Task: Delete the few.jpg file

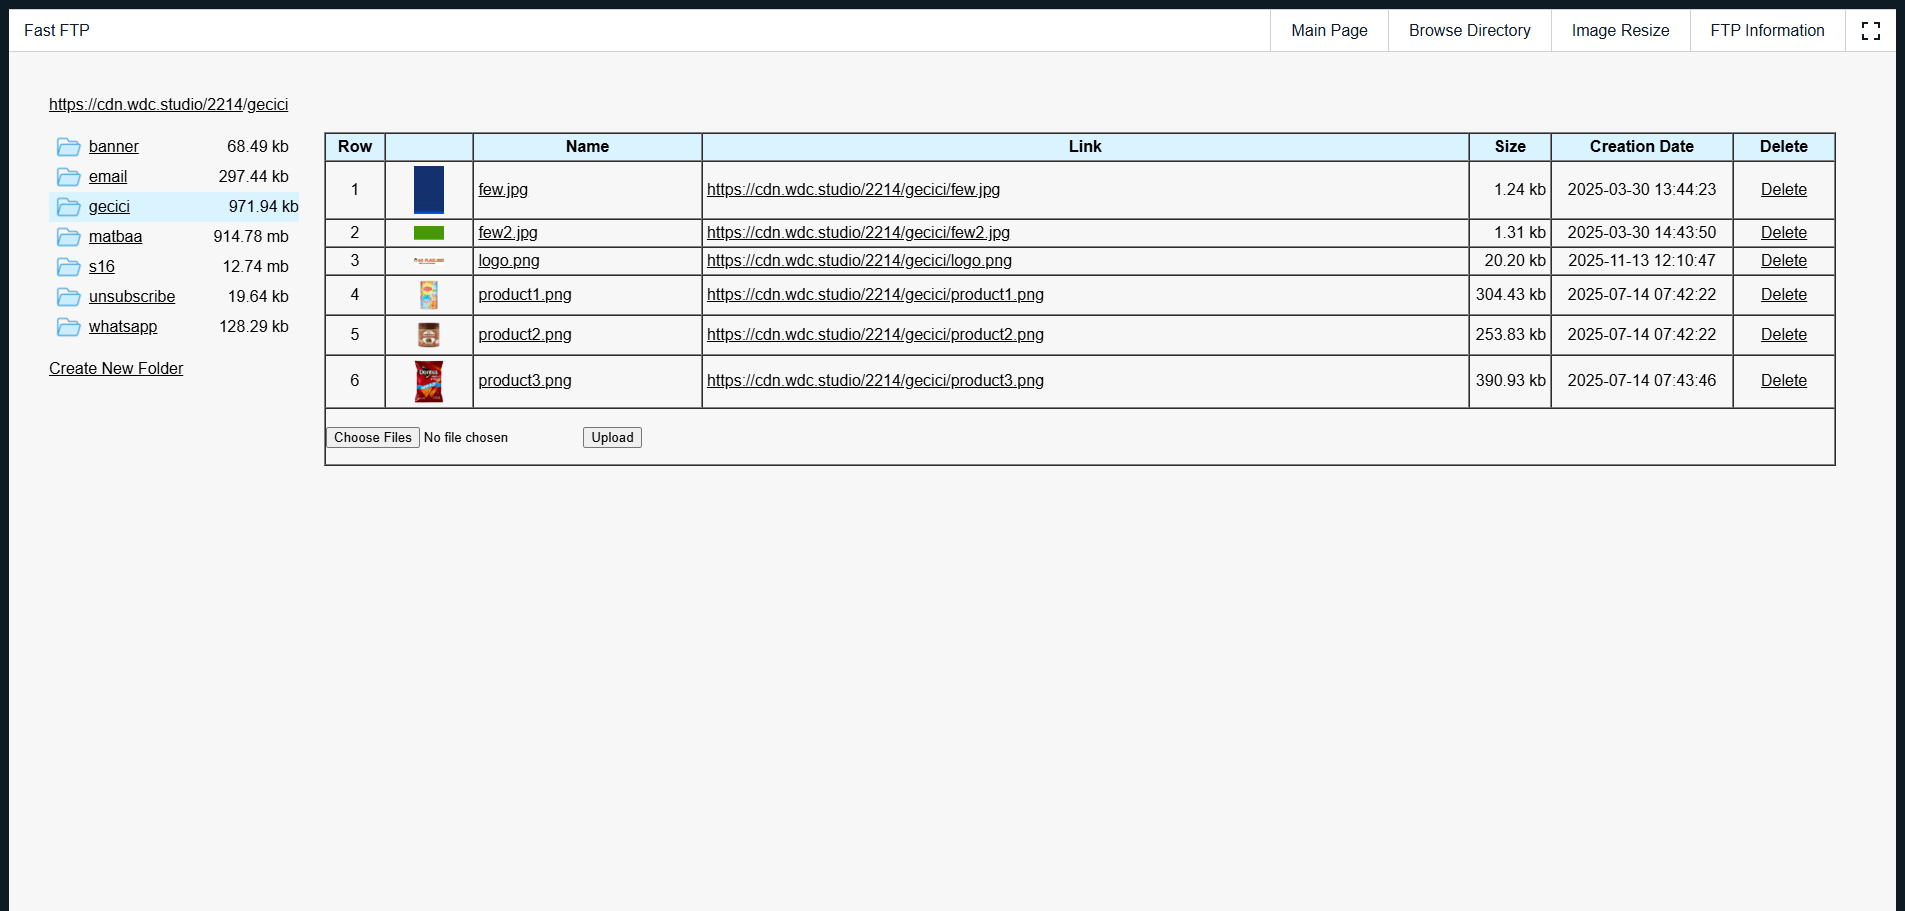Action: (x=1783, y=189)
